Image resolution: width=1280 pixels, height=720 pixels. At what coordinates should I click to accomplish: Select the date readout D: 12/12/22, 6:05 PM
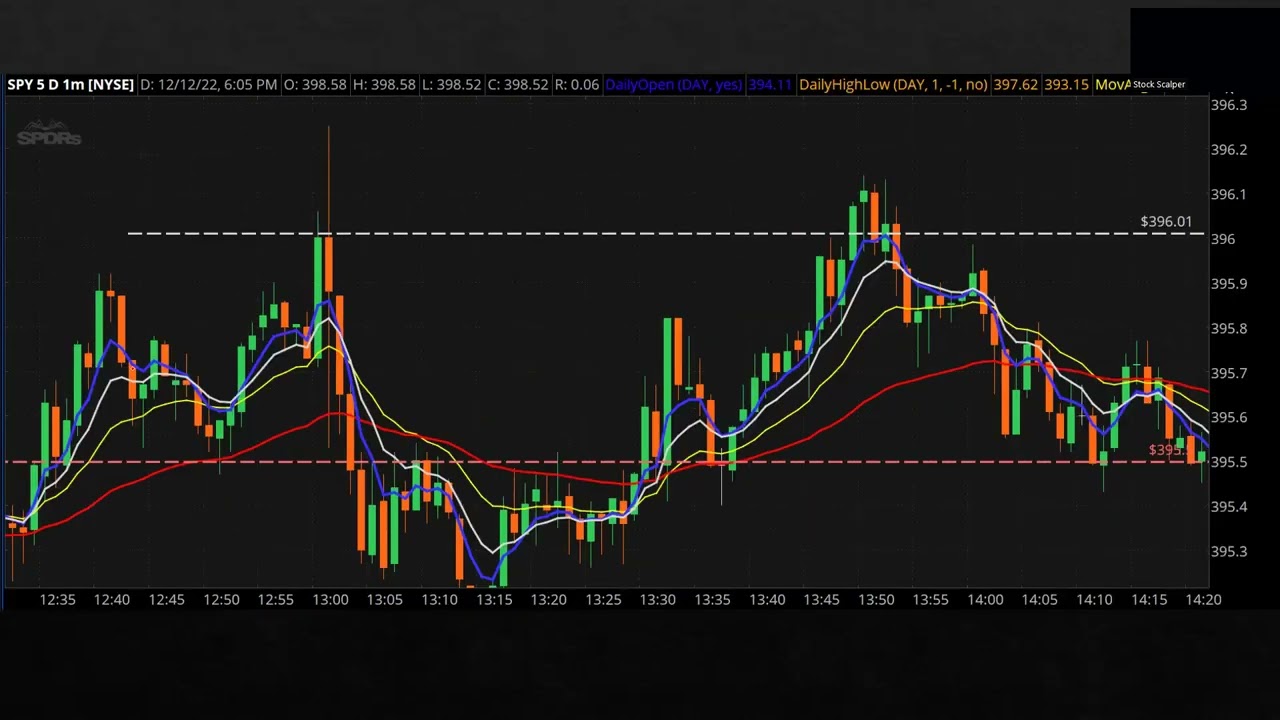[208, 85]
